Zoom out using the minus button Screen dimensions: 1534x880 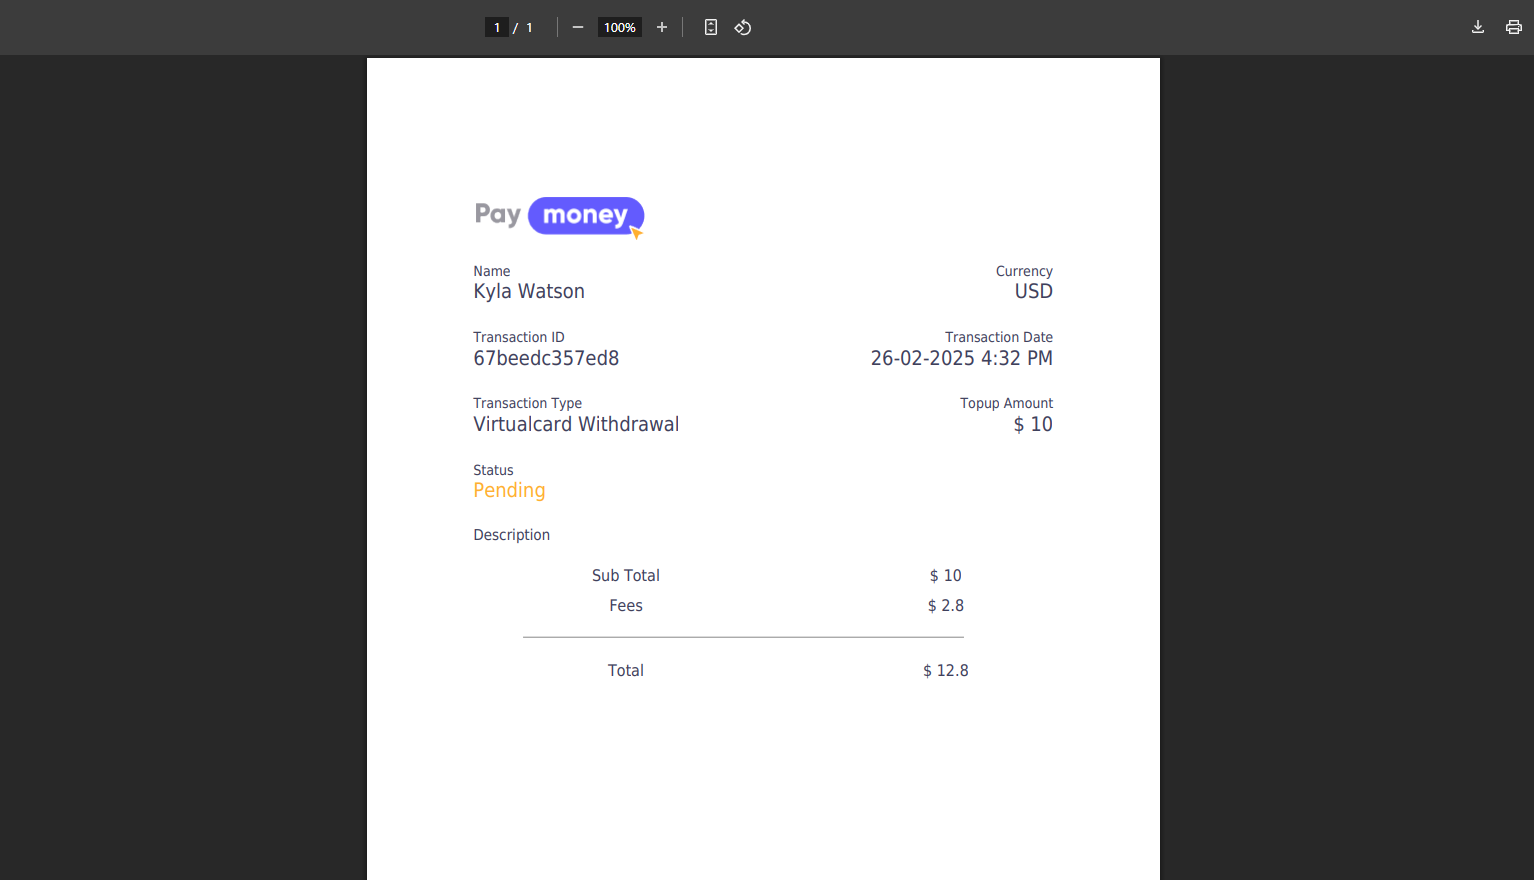(577, 27)
